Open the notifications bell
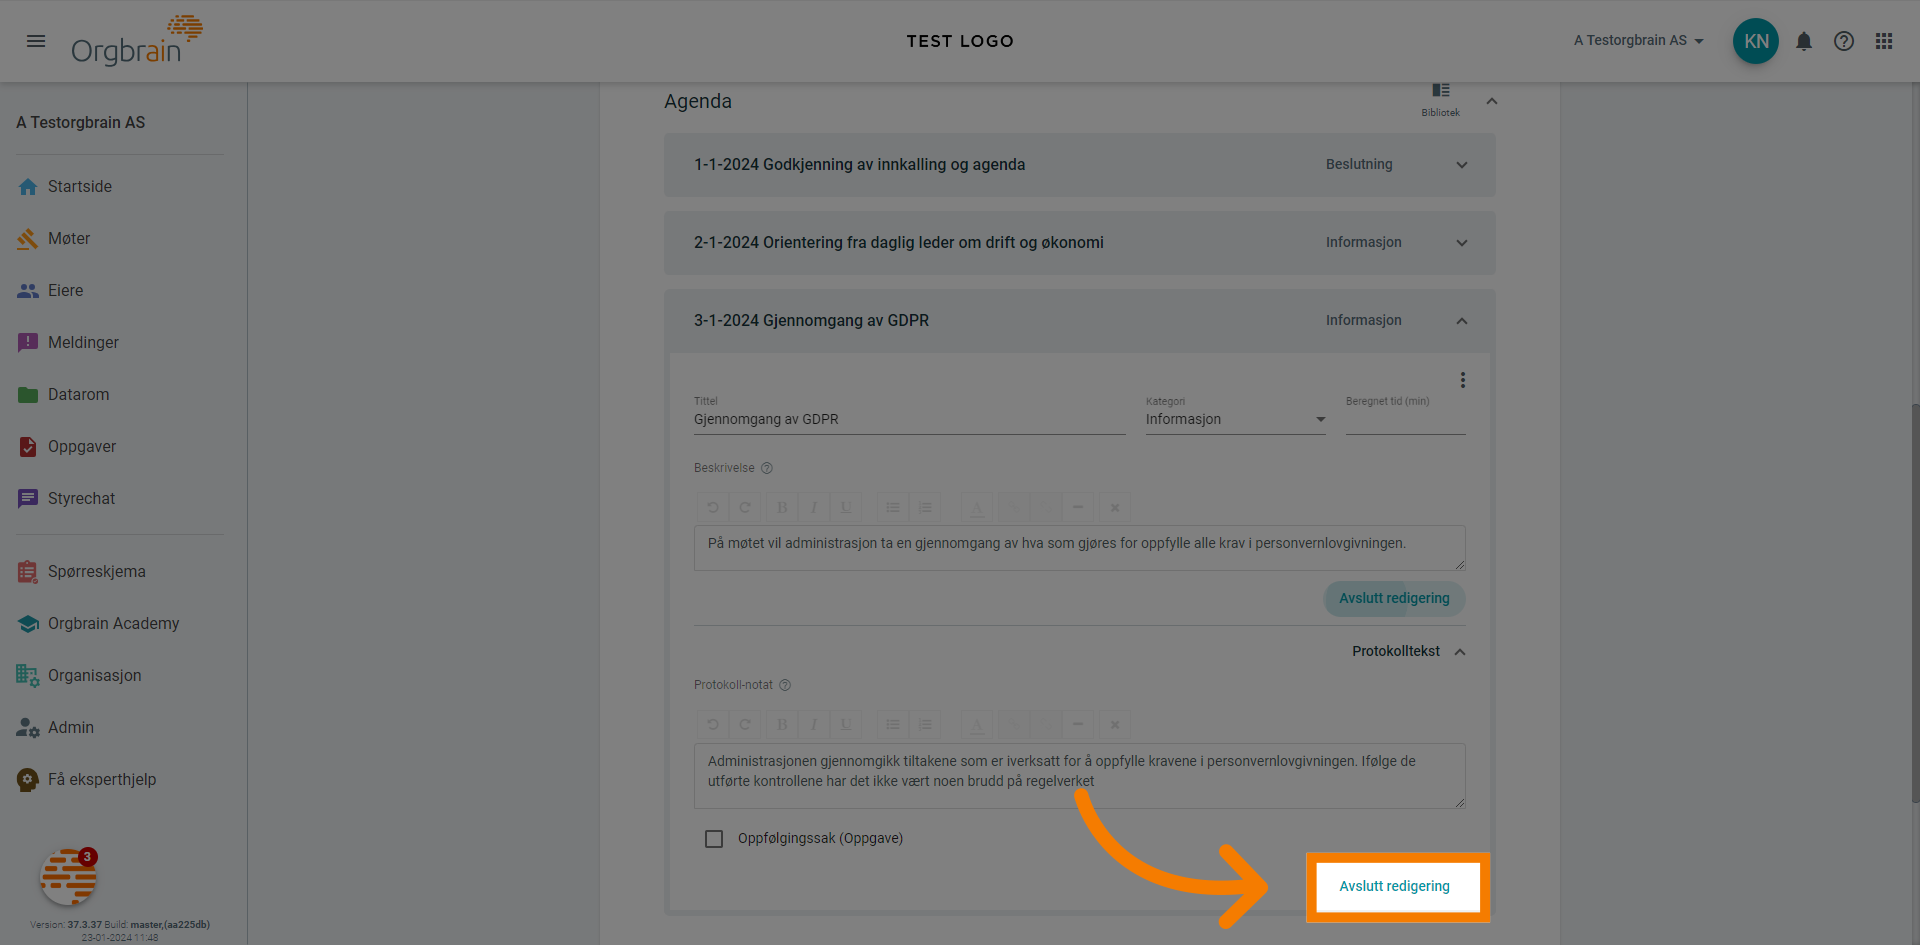Image resolution: width=1920 pixels, height=945 pixels. 1804,41
